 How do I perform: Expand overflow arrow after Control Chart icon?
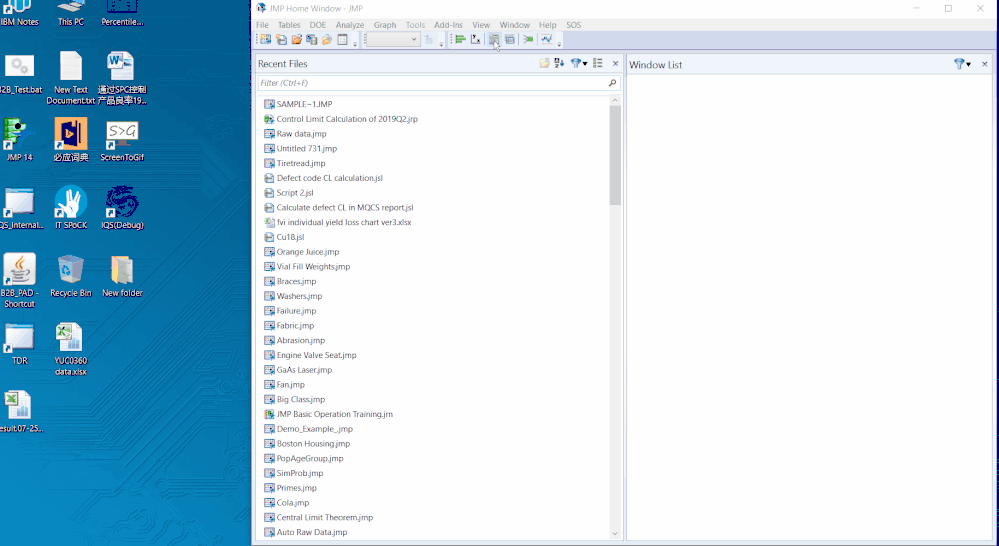pyautogui.click(x=559, y=43)
